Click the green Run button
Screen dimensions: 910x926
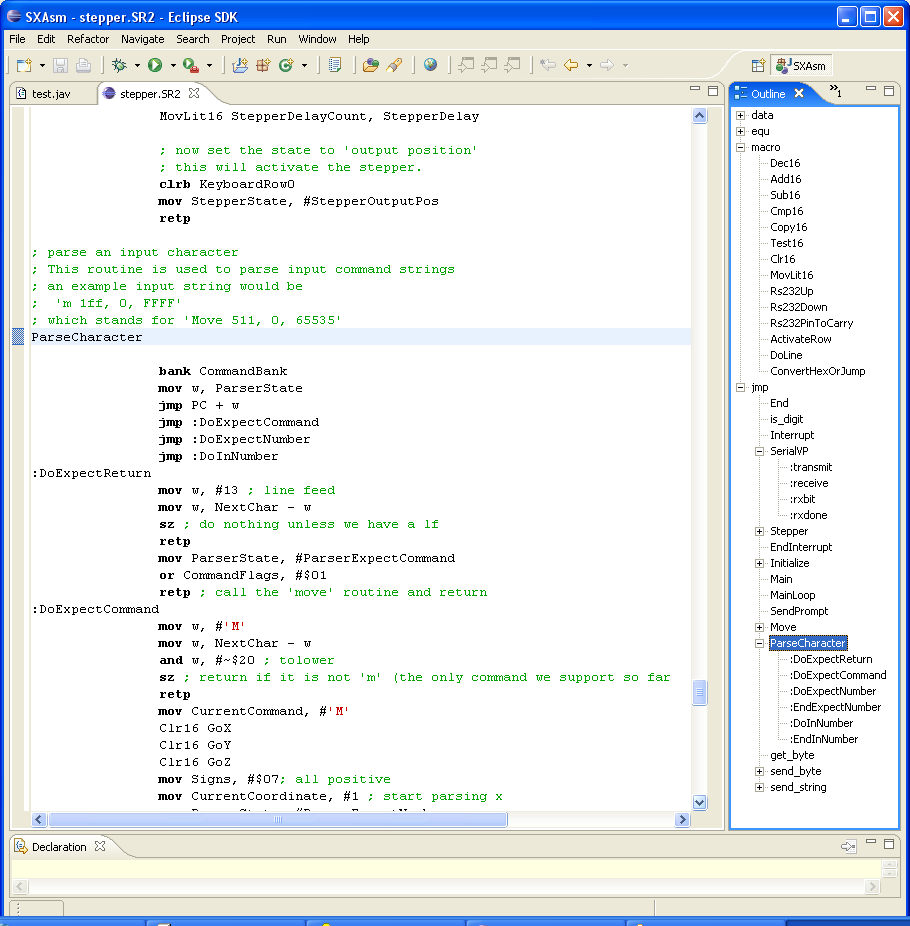155,65
